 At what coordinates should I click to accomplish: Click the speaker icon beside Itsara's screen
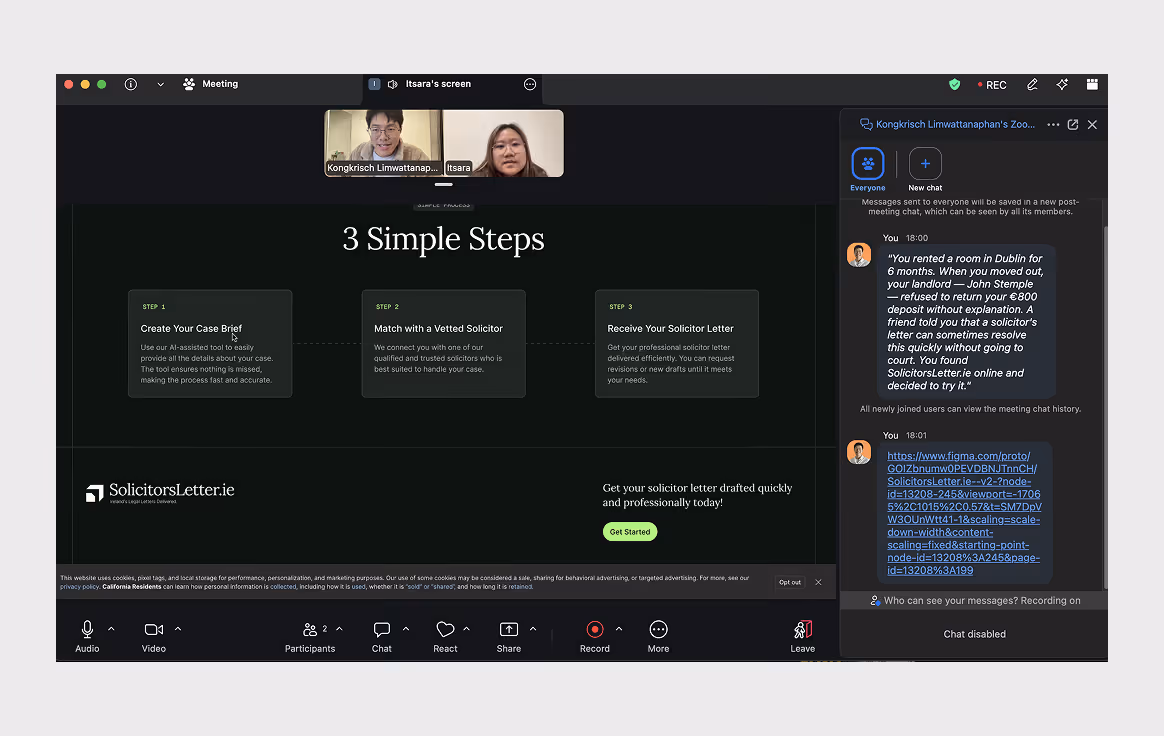tap(393, 84)
